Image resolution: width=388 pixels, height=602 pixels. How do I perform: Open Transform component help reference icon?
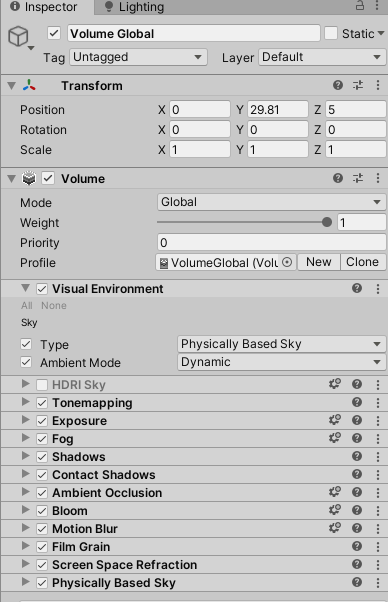point(338,85)
